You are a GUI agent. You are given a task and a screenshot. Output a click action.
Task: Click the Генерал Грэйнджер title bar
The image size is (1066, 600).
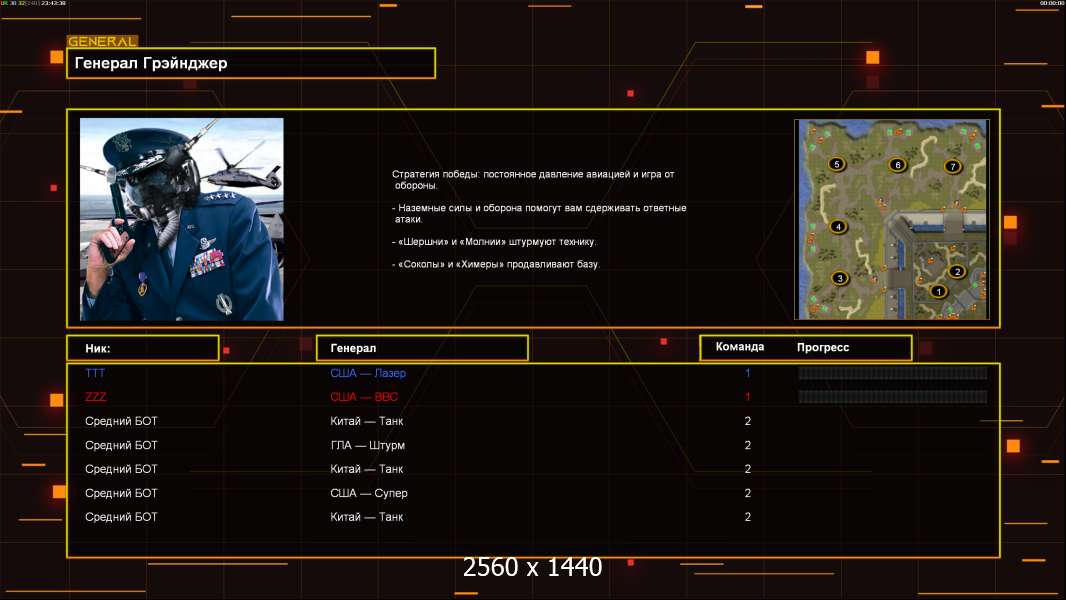pyautogui.click(x=251, y=63)
